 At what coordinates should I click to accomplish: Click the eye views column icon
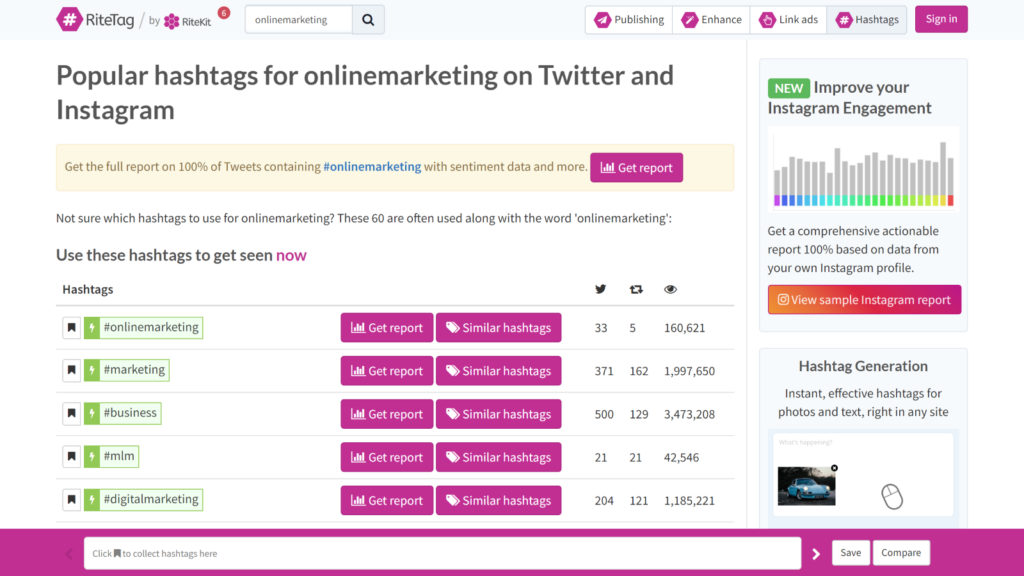[670, 289]
